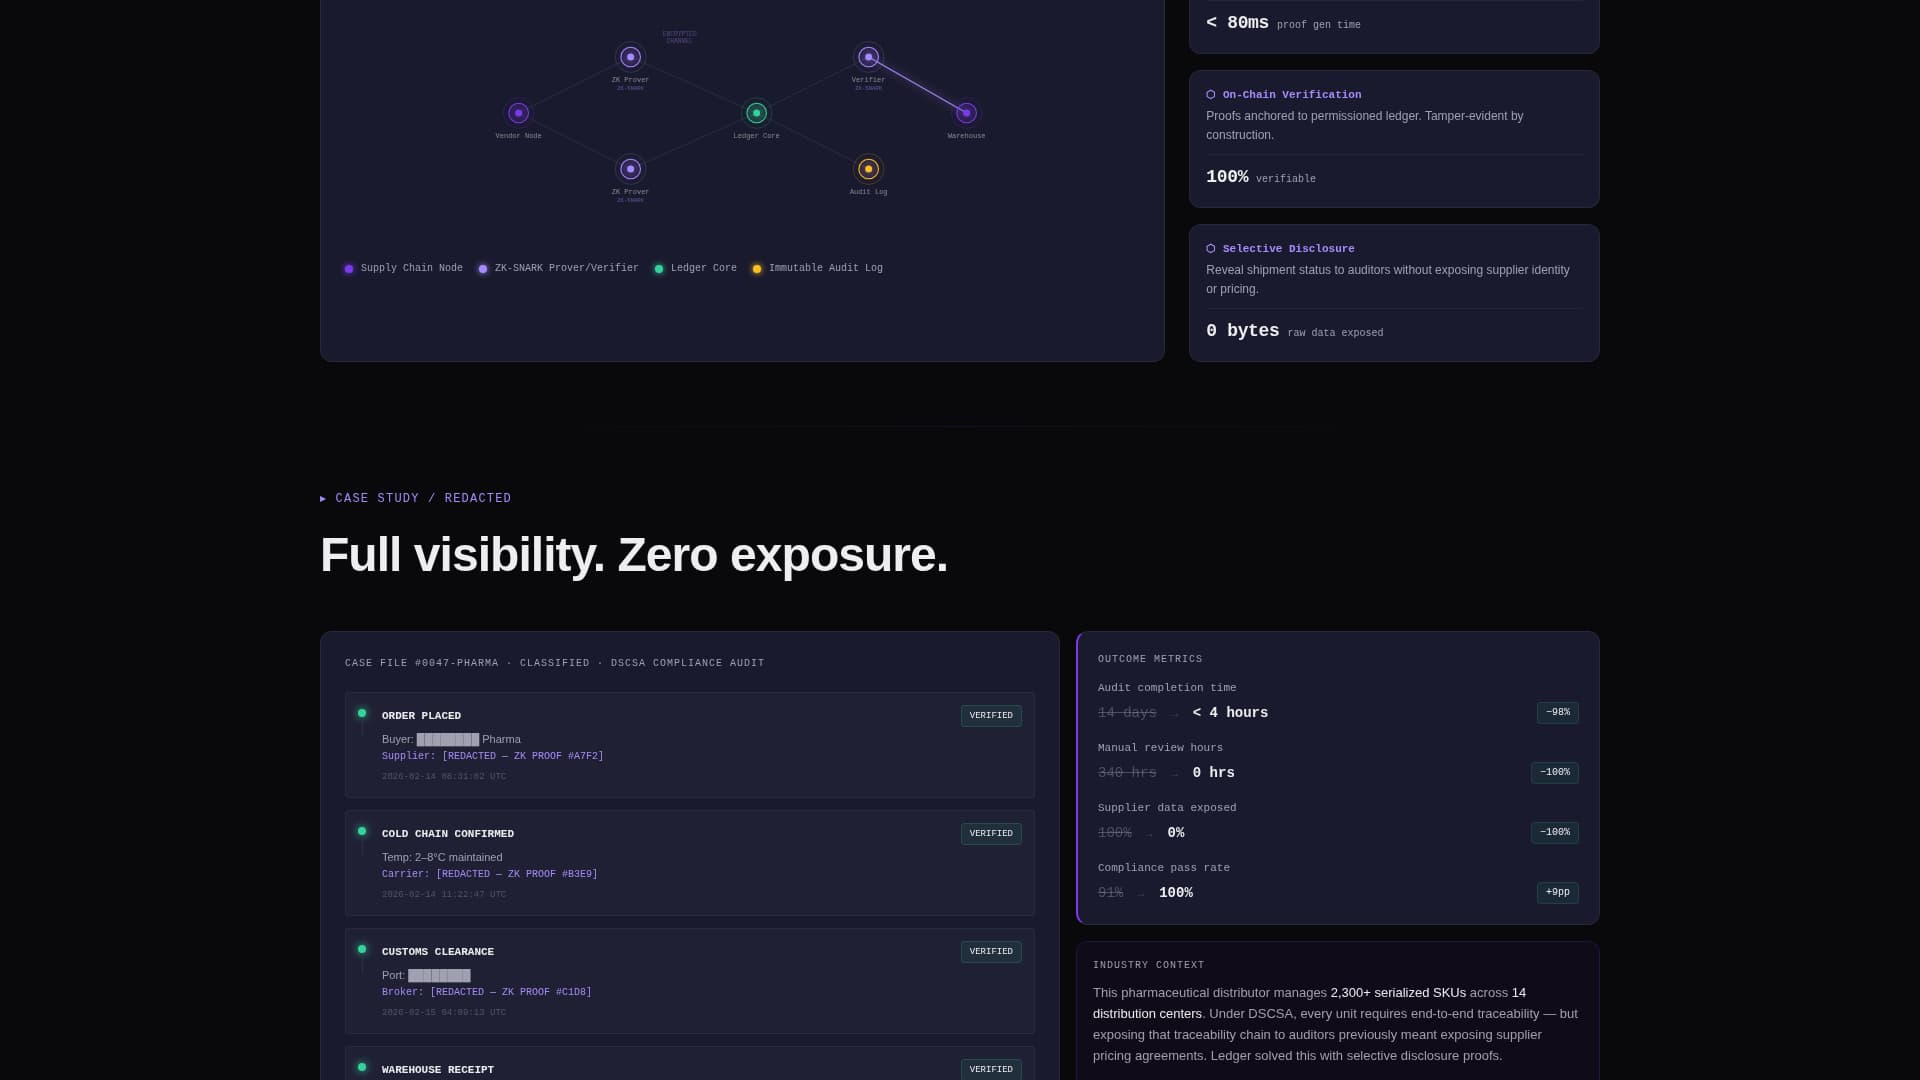1920x1080 pixels.
Task: Click the VERIFIED badge on Customs Clearance
Action: click(x=991, y=952)
